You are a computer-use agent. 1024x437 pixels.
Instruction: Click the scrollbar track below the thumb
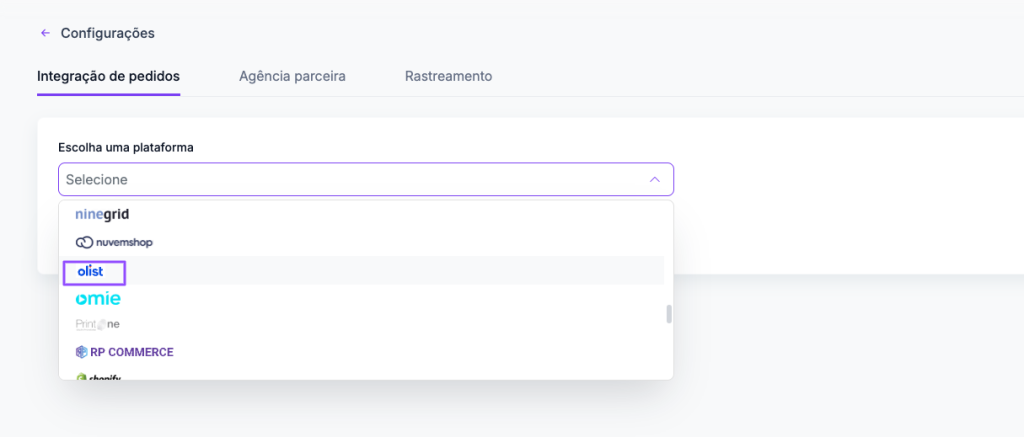tap(669, 349)
